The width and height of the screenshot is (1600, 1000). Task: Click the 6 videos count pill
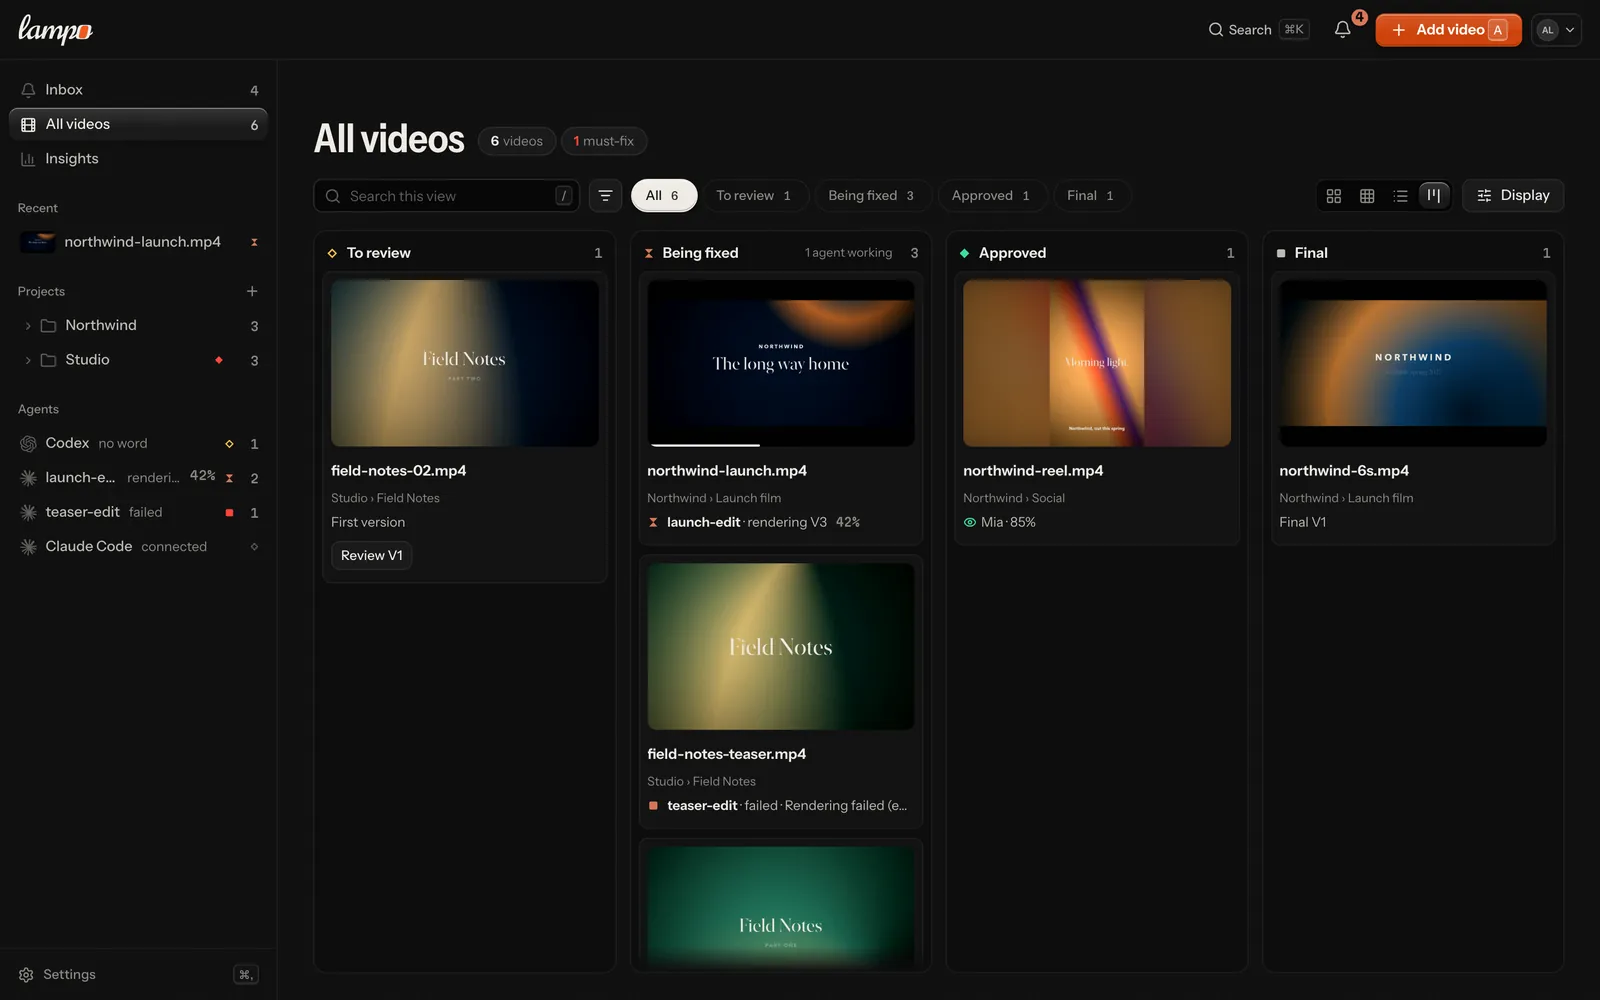pyautogui.click(x=516, y=141)
